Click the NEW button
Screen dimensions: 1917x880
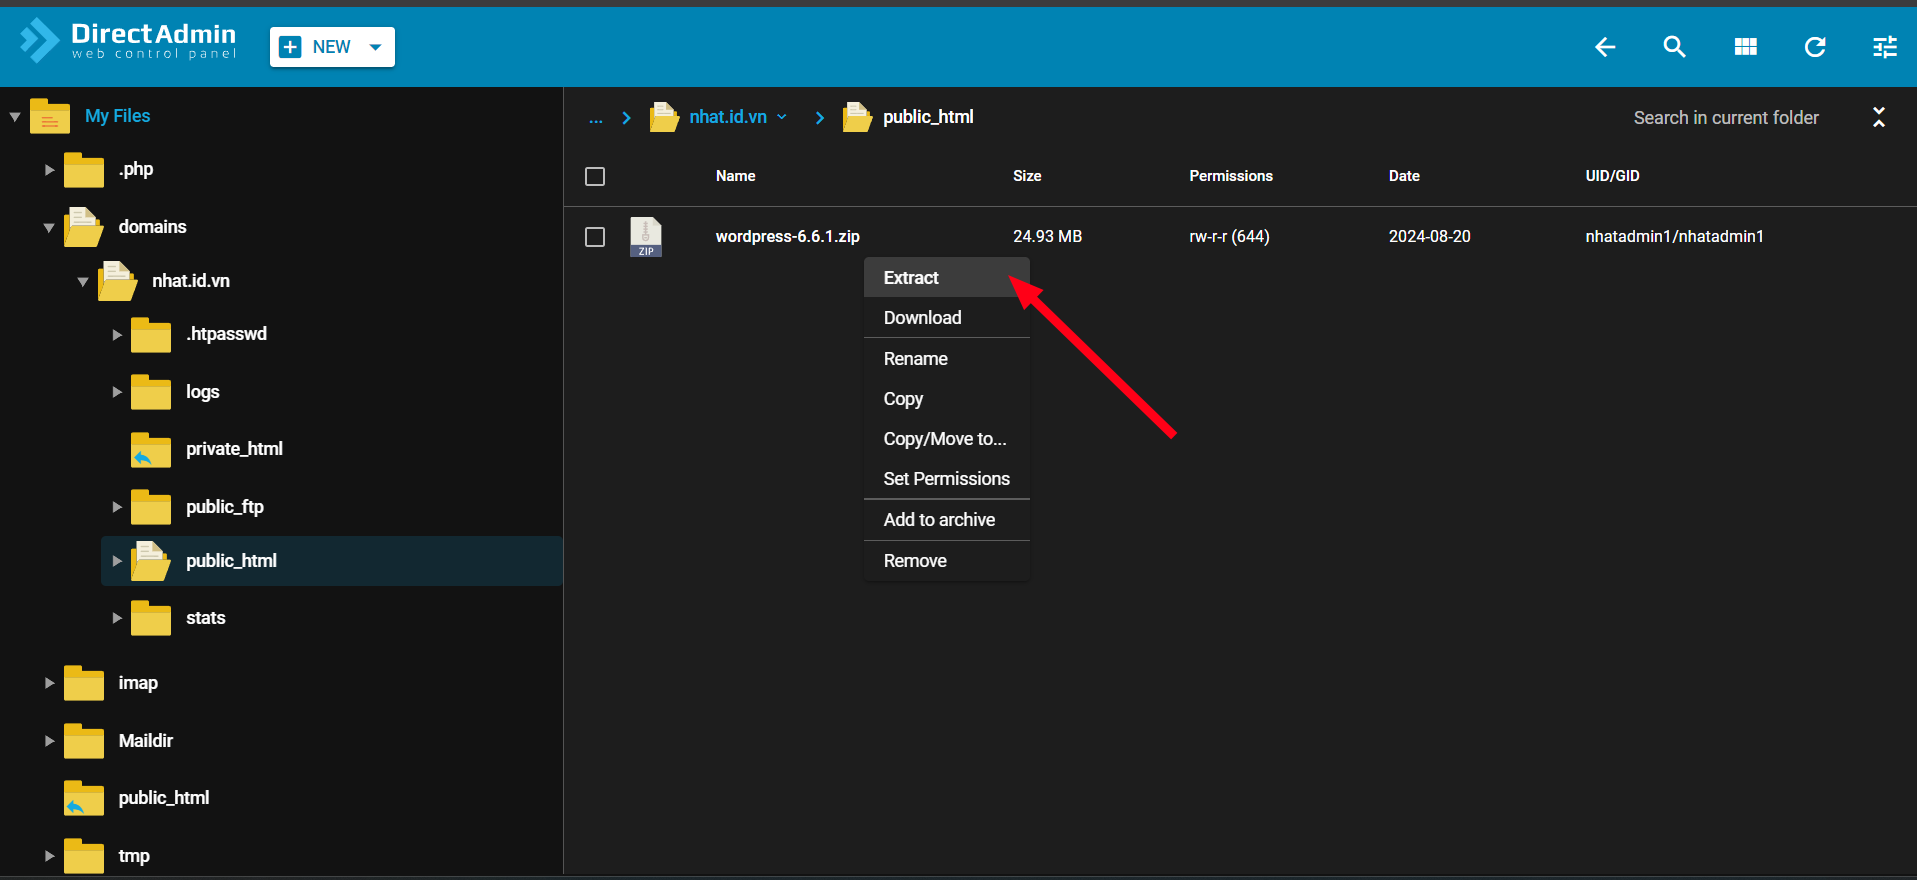(332, 47)
